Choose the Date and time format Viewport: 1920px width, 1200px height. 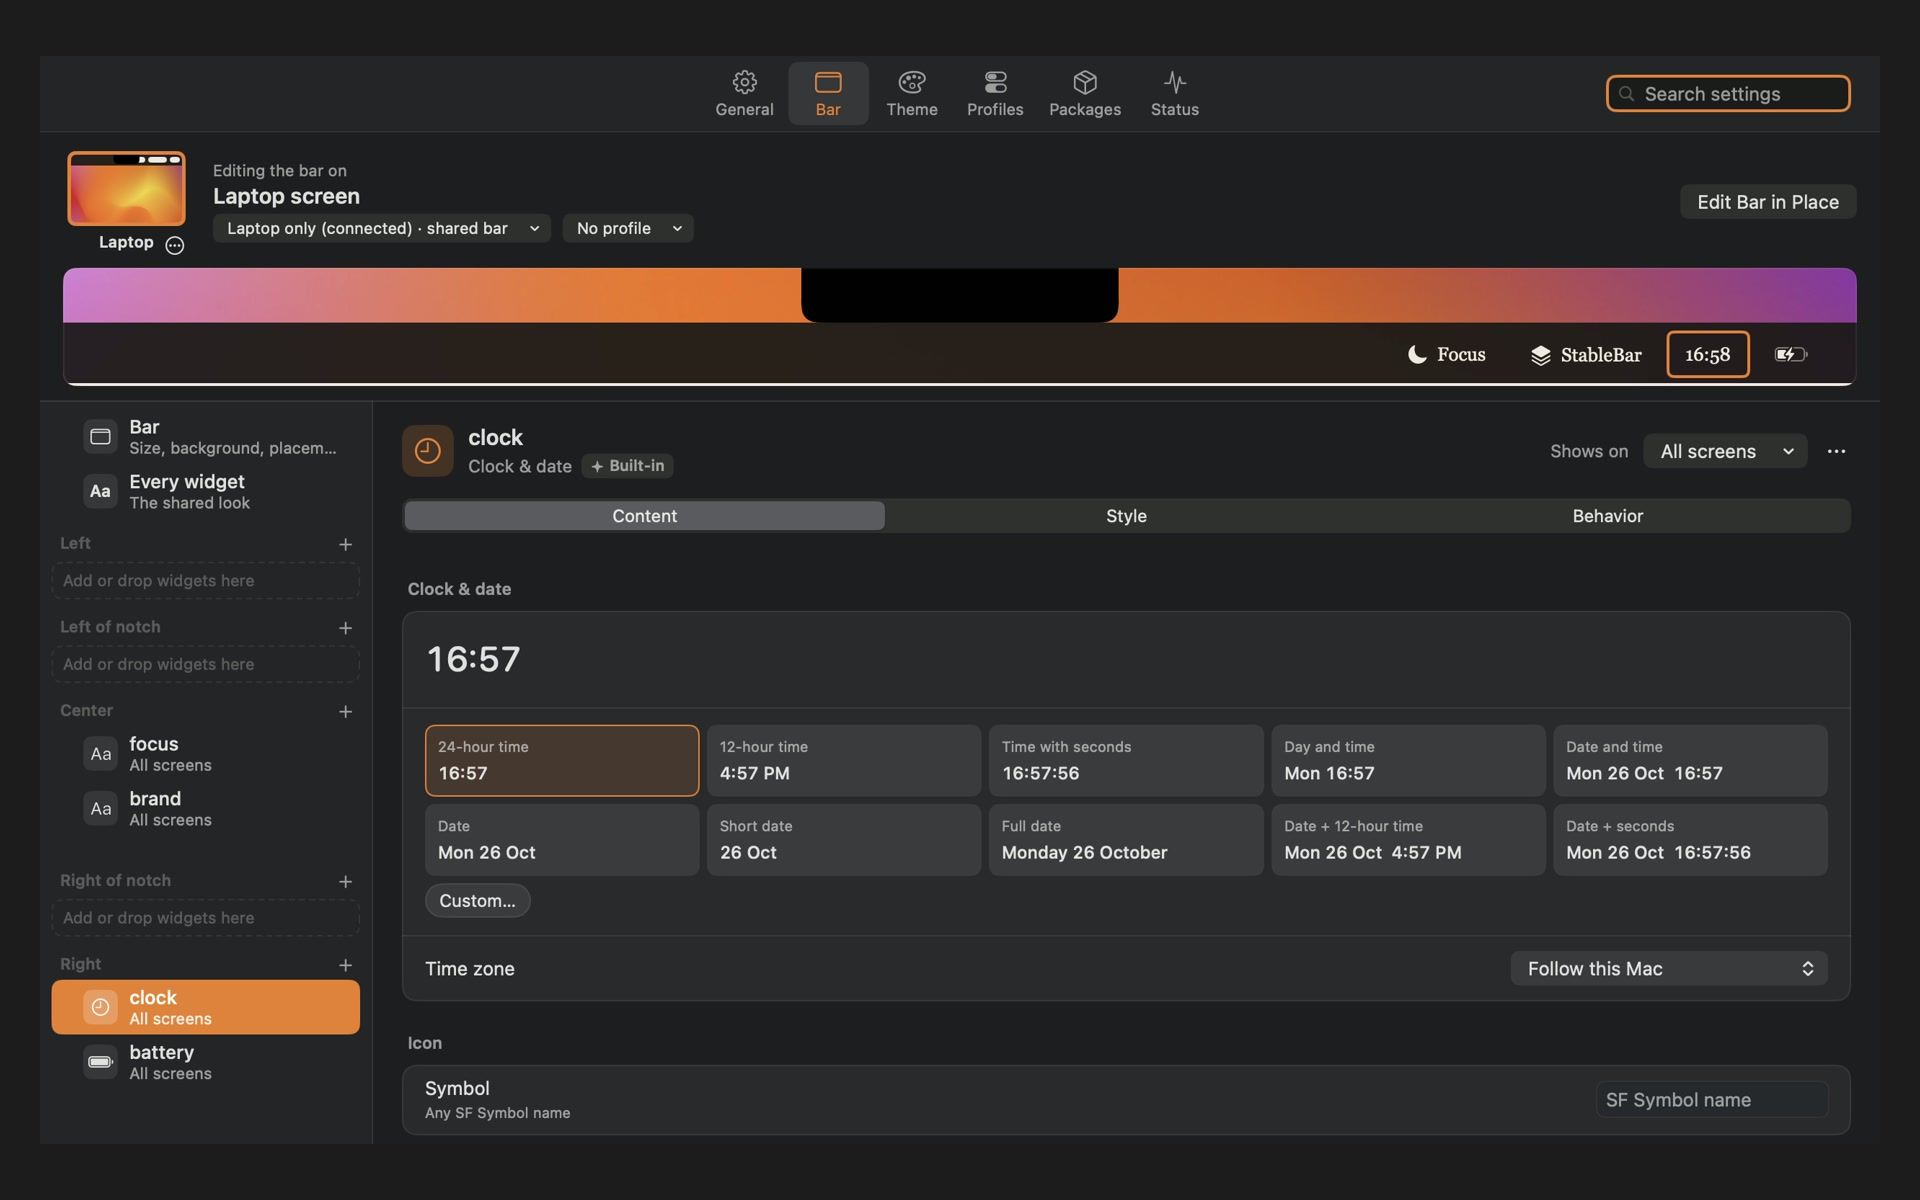tap(1690, 761)
